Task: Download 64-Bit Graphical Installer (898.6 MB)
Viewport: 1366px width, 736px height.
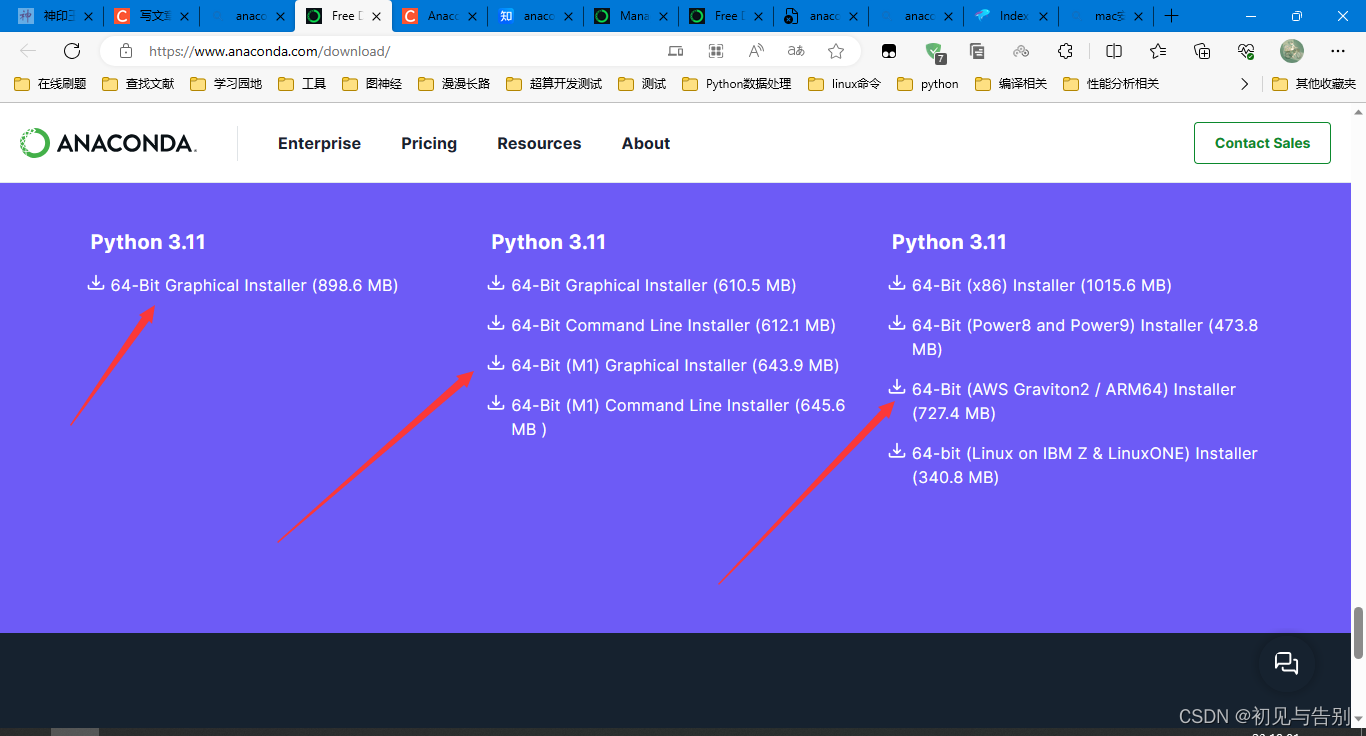Action: [254, 285]
